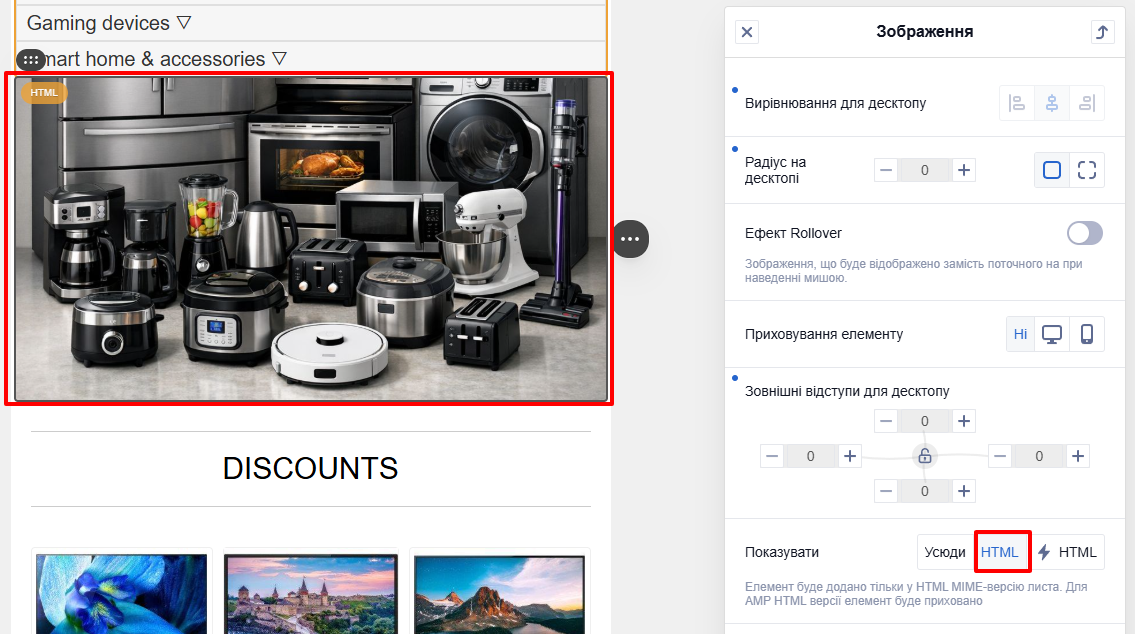The image size is (1135, 634).
Task: Toggle the margins lock icon
Action: 924,456
